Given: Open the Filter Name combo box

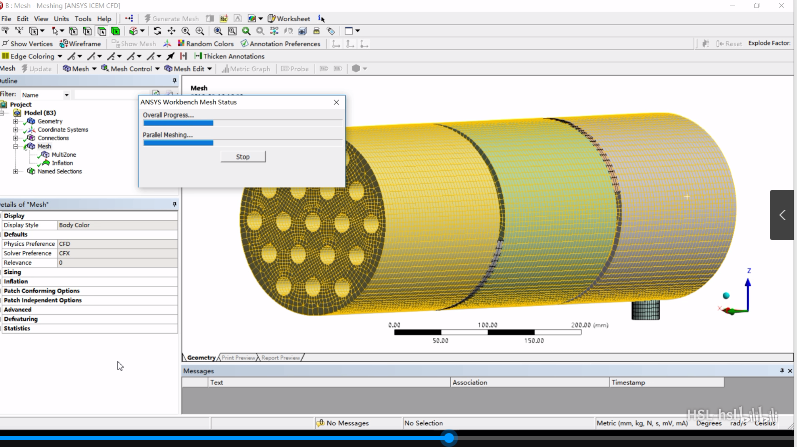Looking at the screenshot, I should (x=45, y=95).
